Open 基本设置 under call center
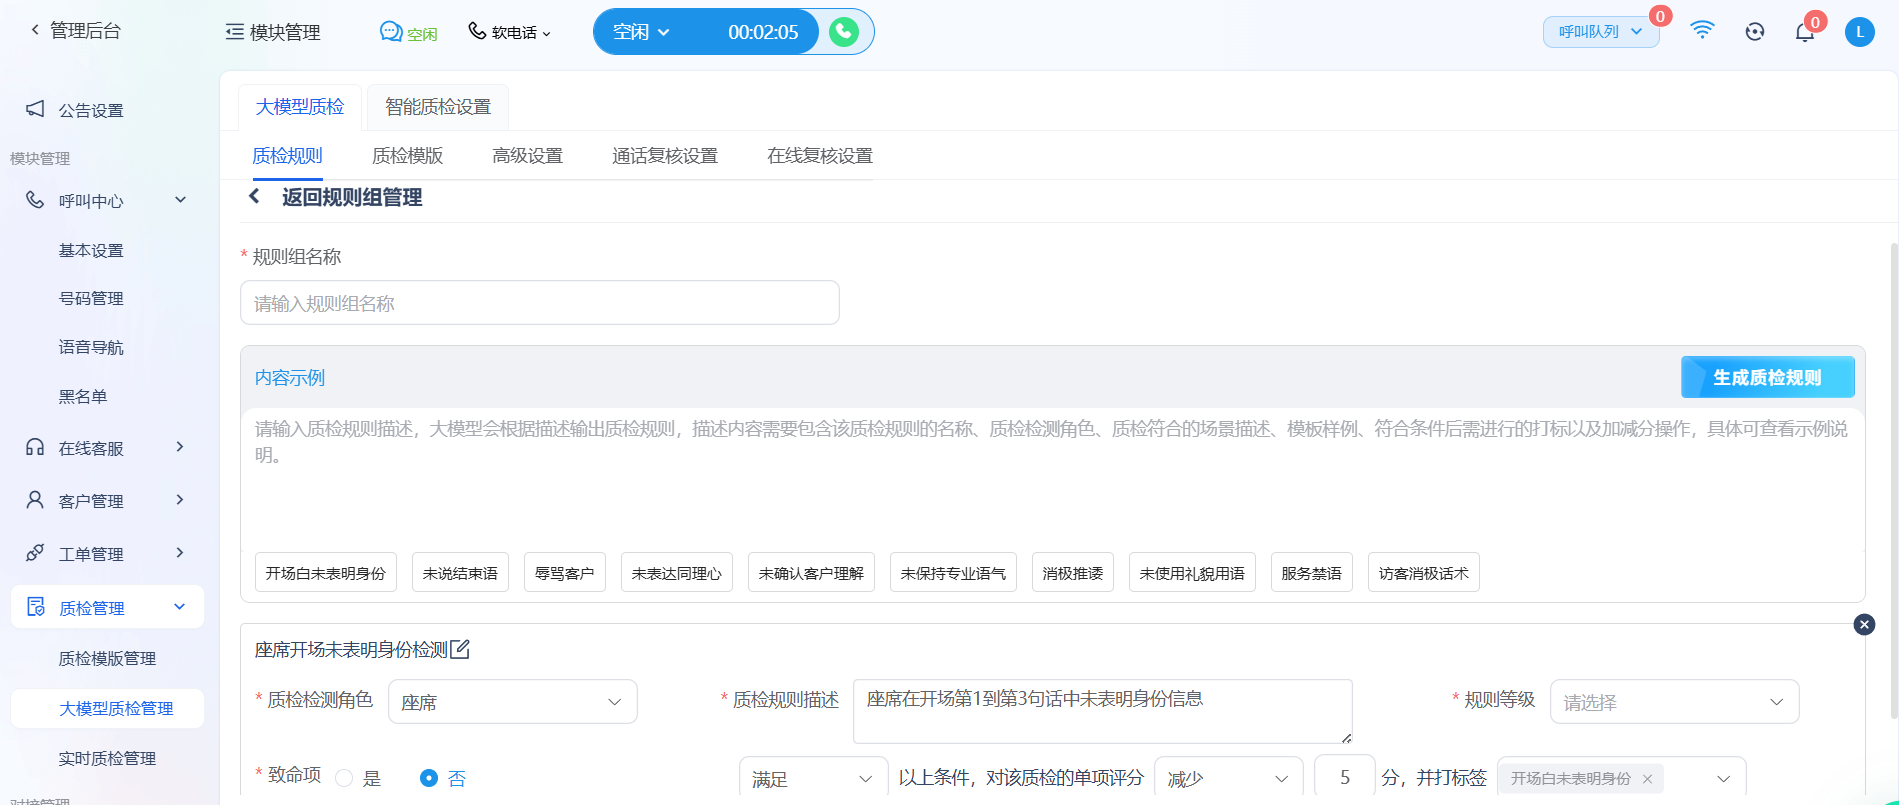Viewport: 1899px width, 805px height. 91,250
